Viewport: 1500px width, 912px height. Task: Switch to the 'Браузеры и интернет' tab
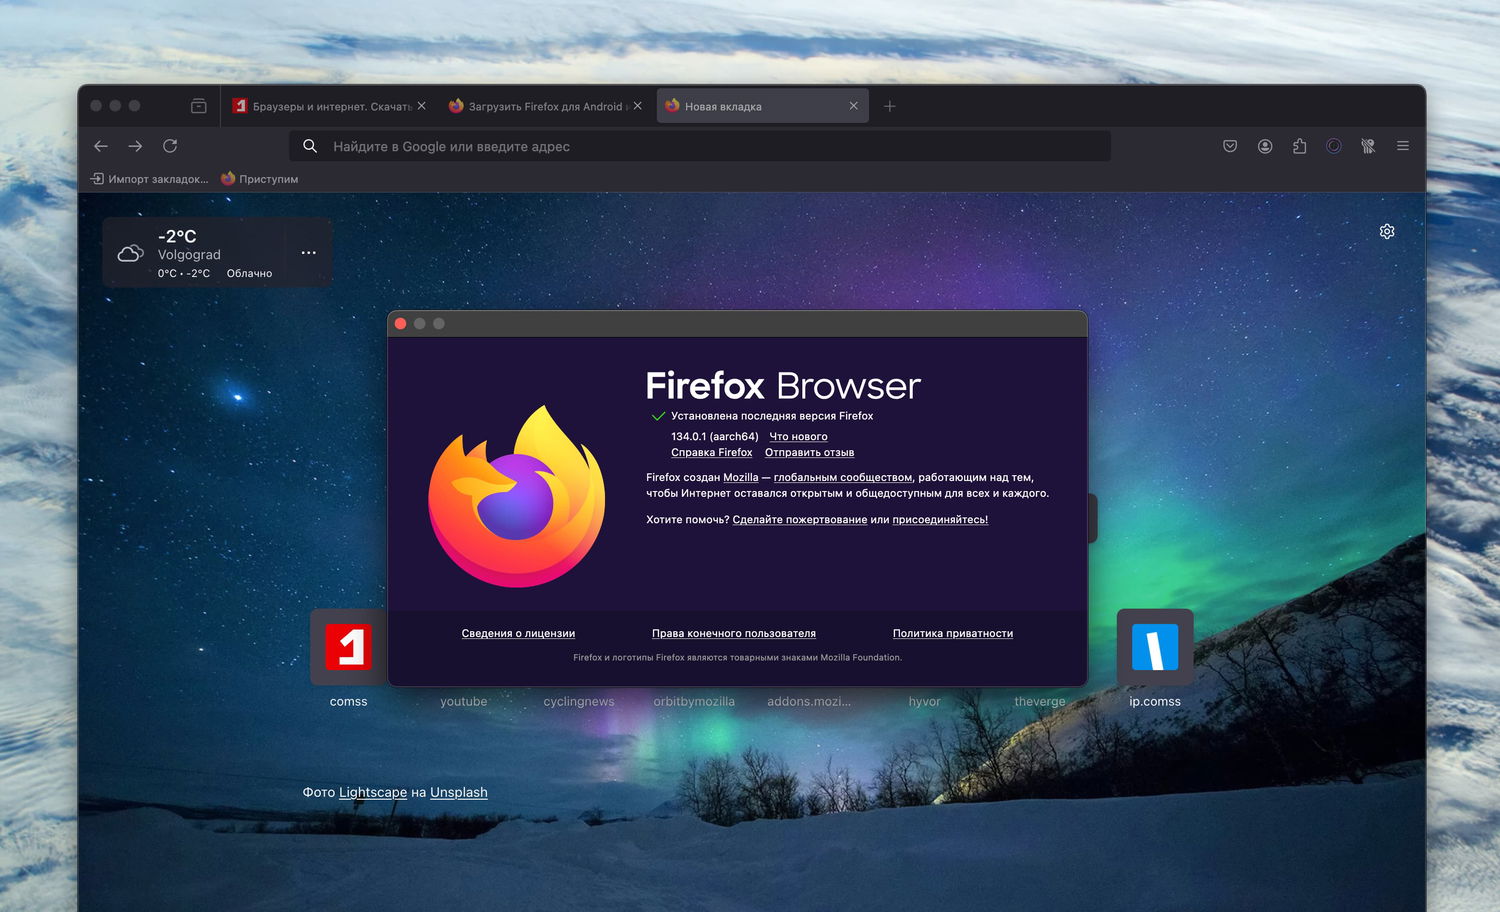coord(329,106)
